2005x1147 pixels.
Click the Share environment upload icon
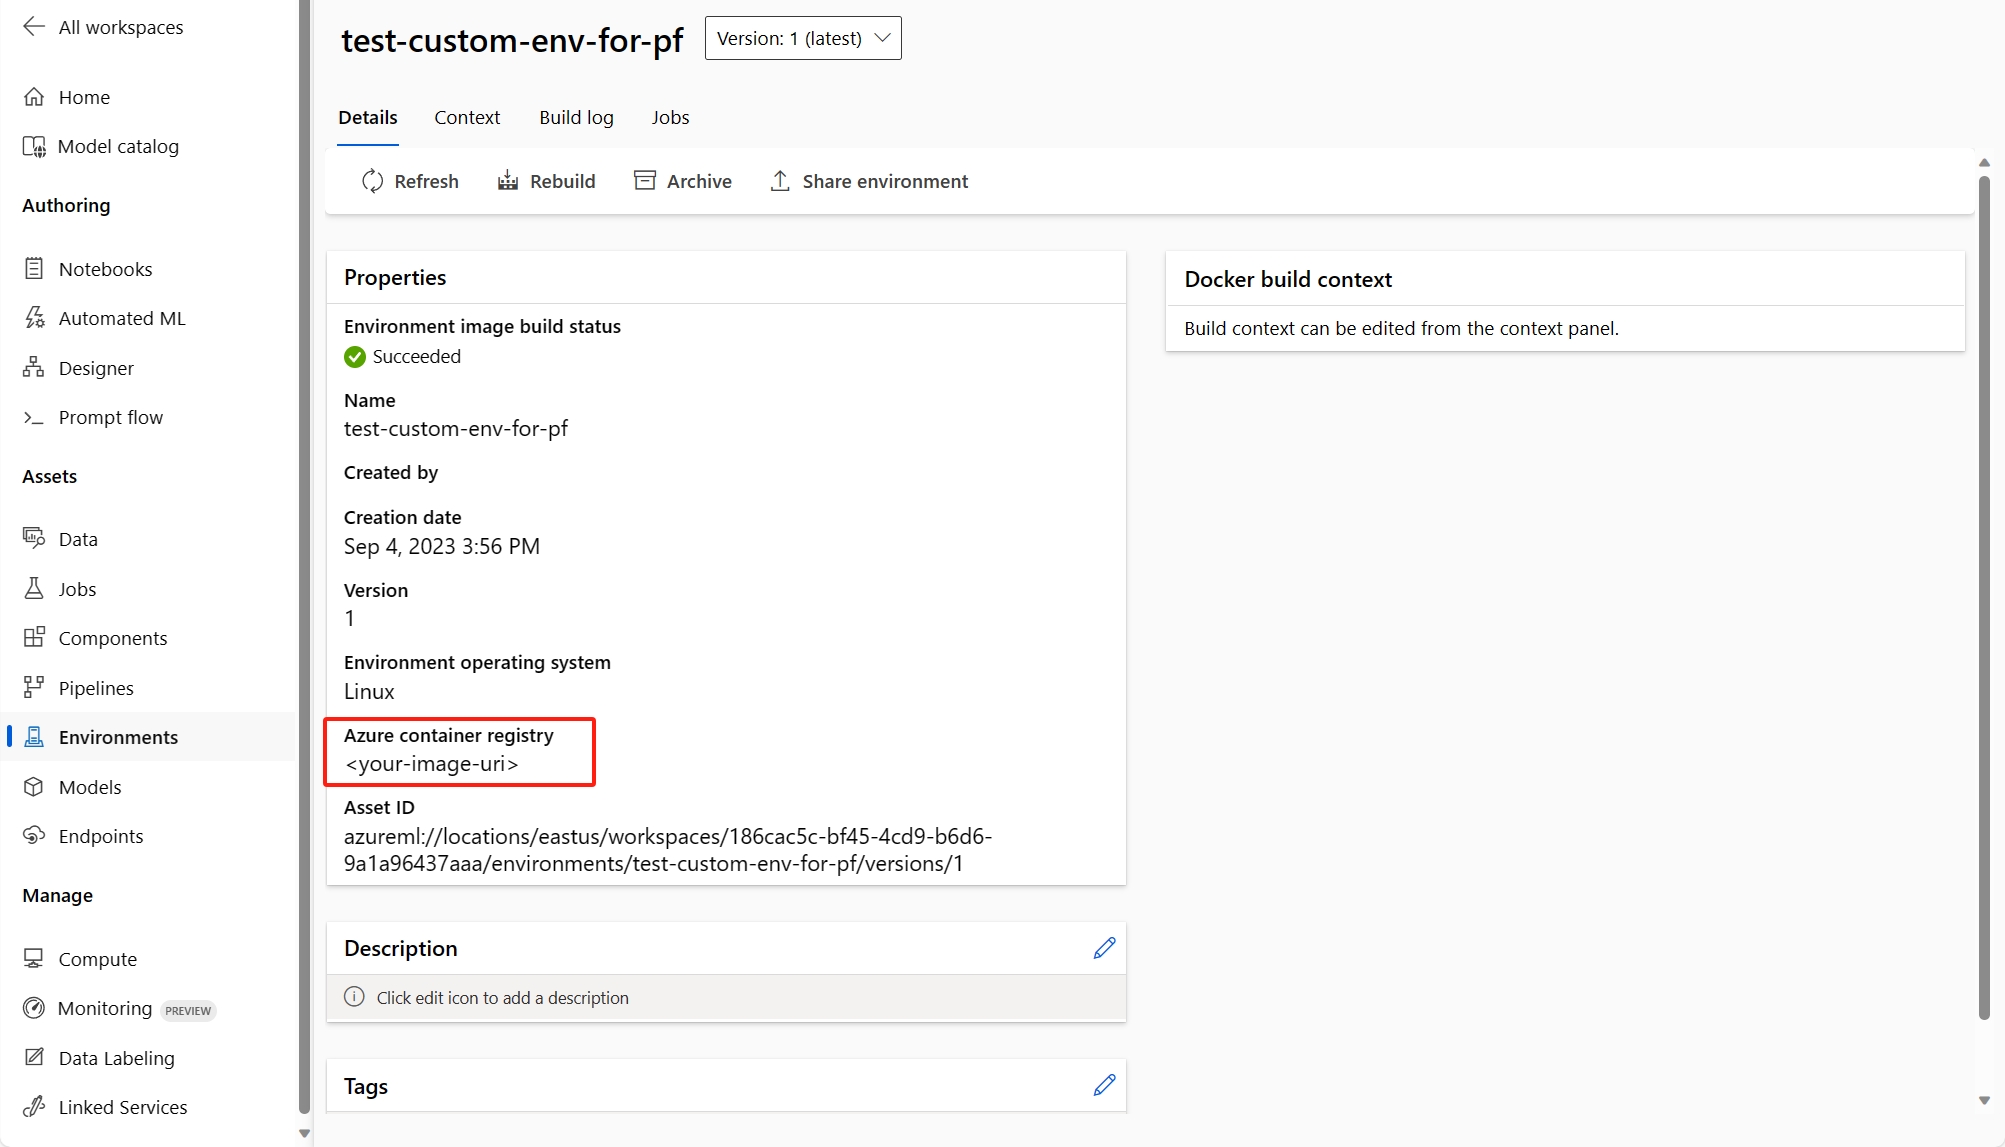tap(780, 181)
